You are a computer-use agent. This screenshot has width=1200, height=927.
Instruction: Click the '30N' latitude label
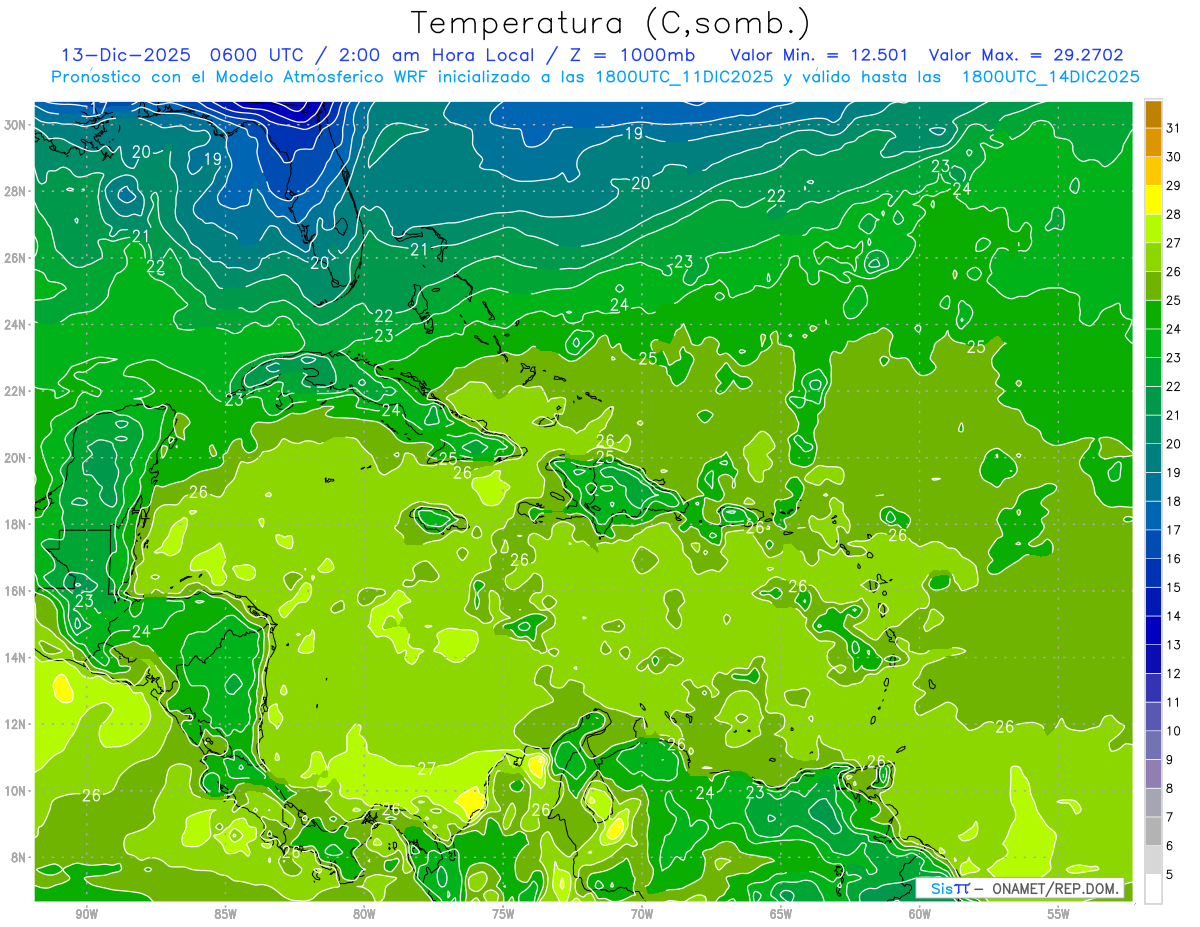[15, 124]
